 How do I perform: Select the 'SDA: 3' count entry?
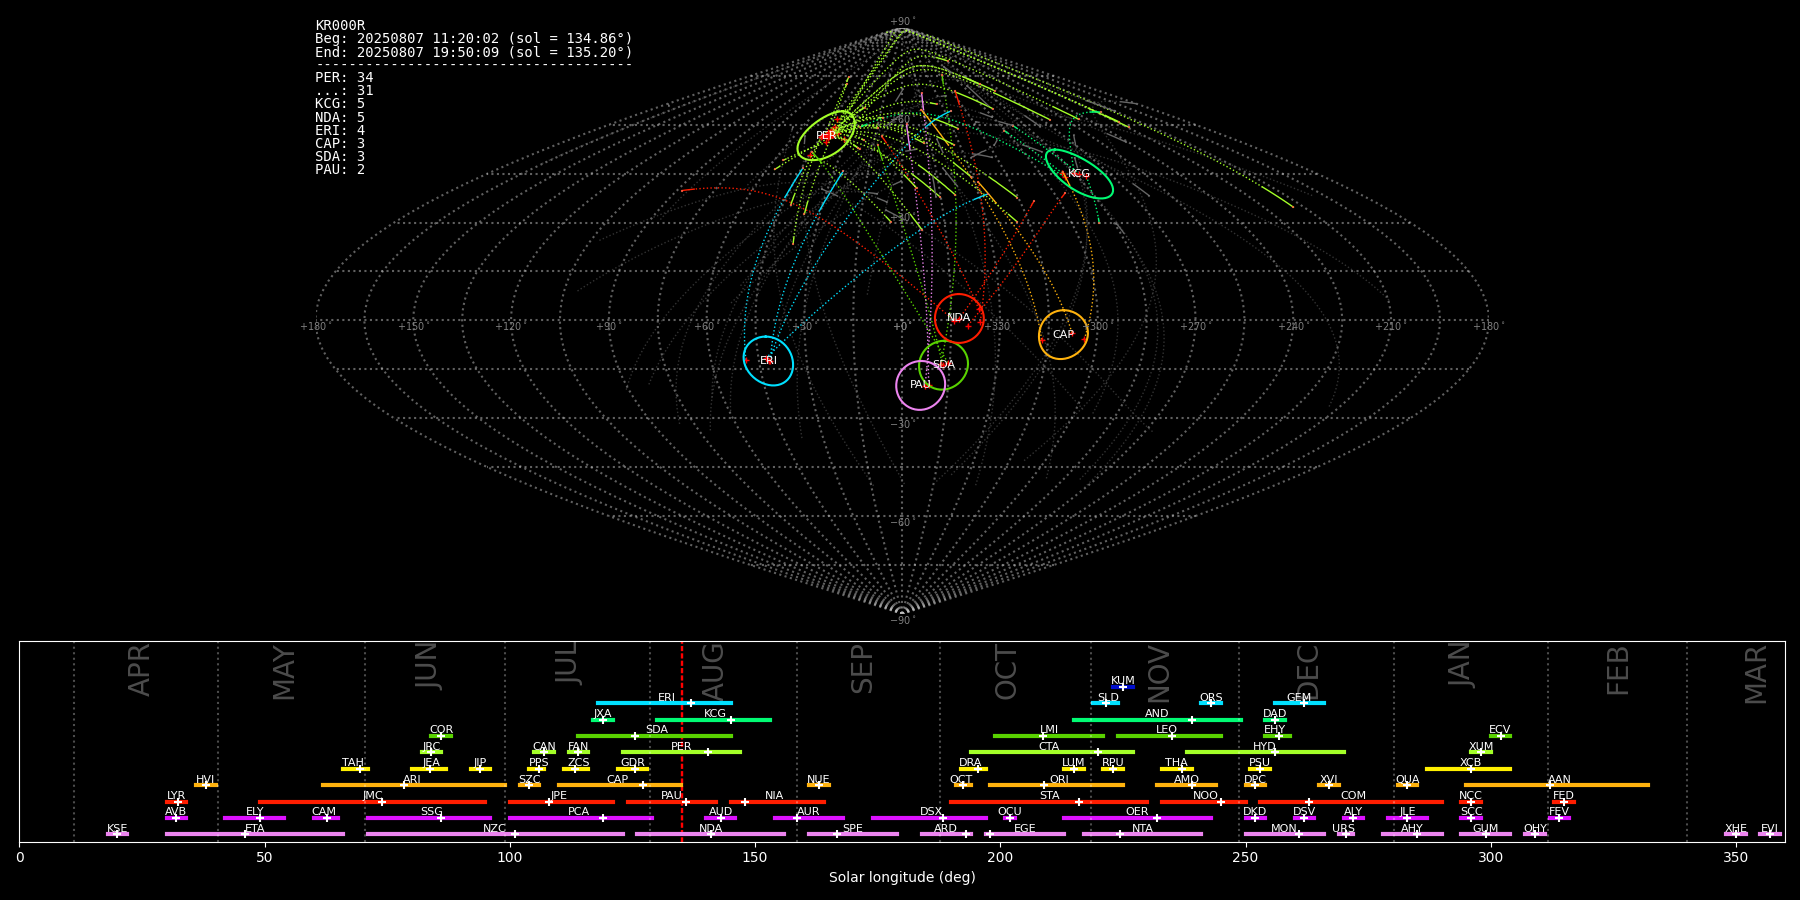click(340, 156)
